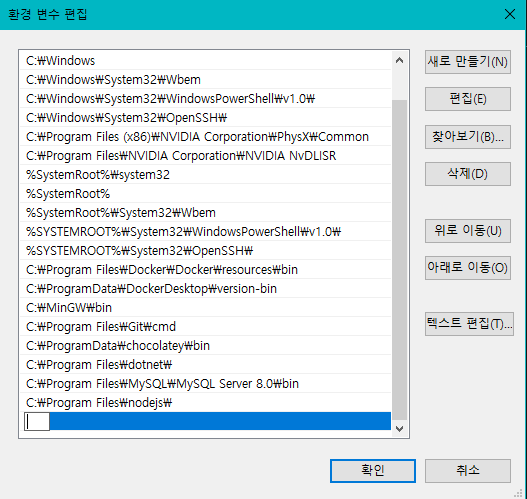The width and height of the screenshot is (527, 499).
Task: Click the 편집(E) button
Action: (468, 99)
